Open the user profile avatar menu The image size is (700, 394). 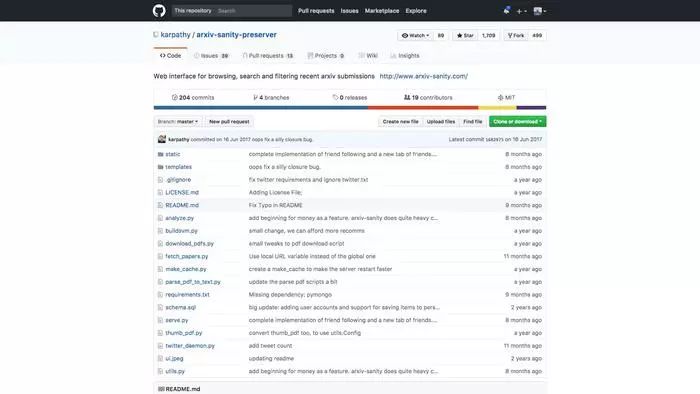pyautogui.click(x=540, y=11)
